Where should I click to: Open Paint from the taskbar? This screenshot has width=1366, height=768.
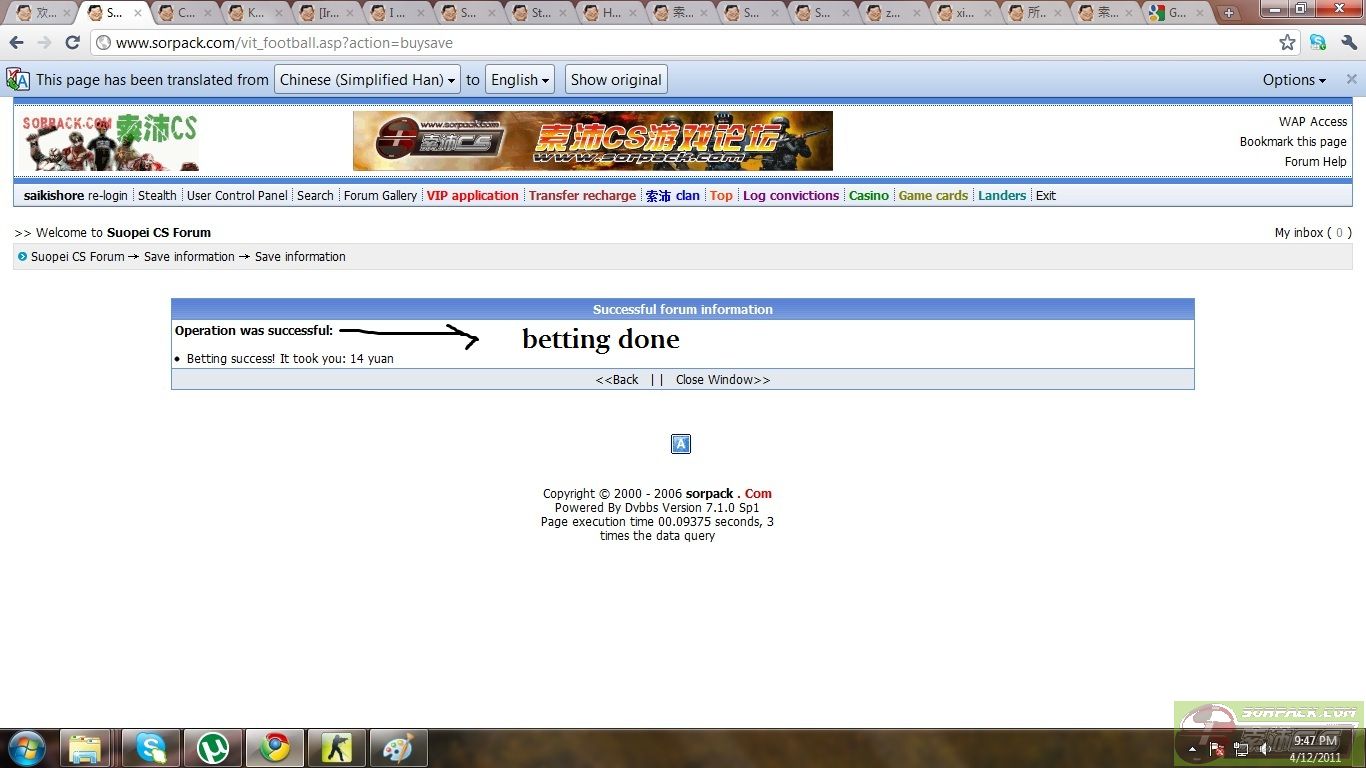[398, 747]
